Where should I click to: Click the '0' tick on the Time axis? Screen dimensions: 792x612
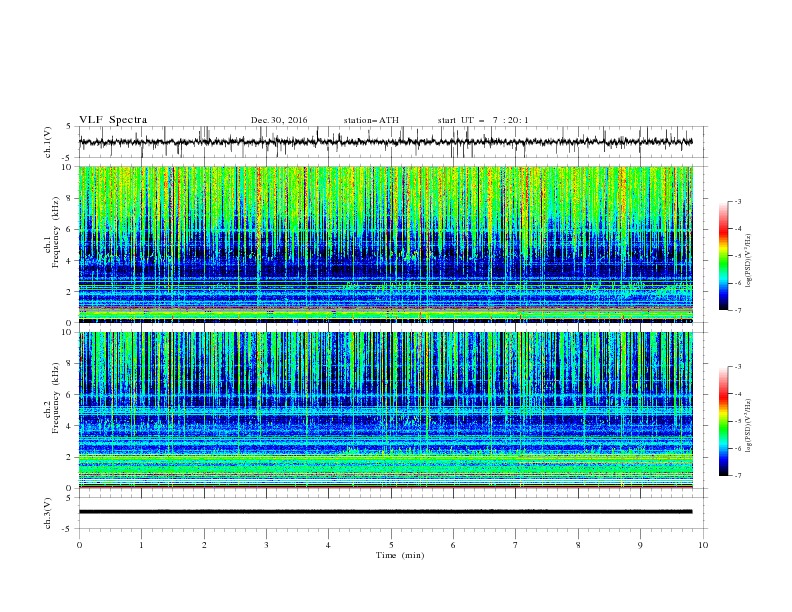click(79, 545)
